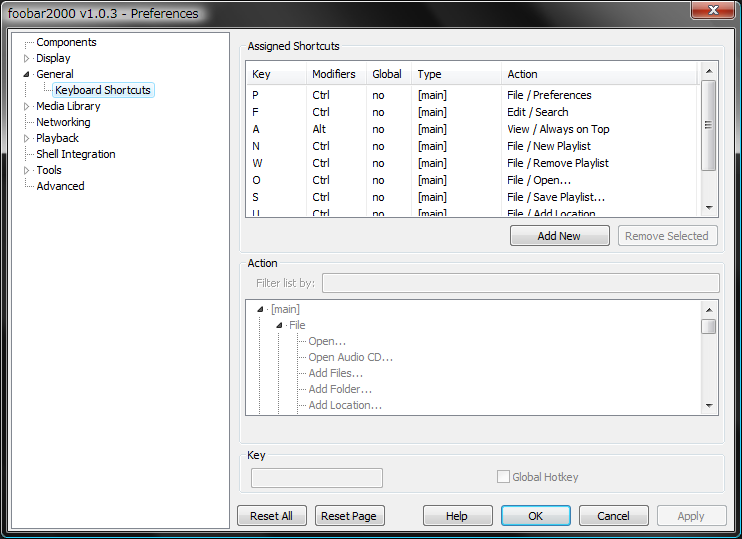Screen dimensions: 742x539
Task: Click the Apply button
Action: click(691, 516)
